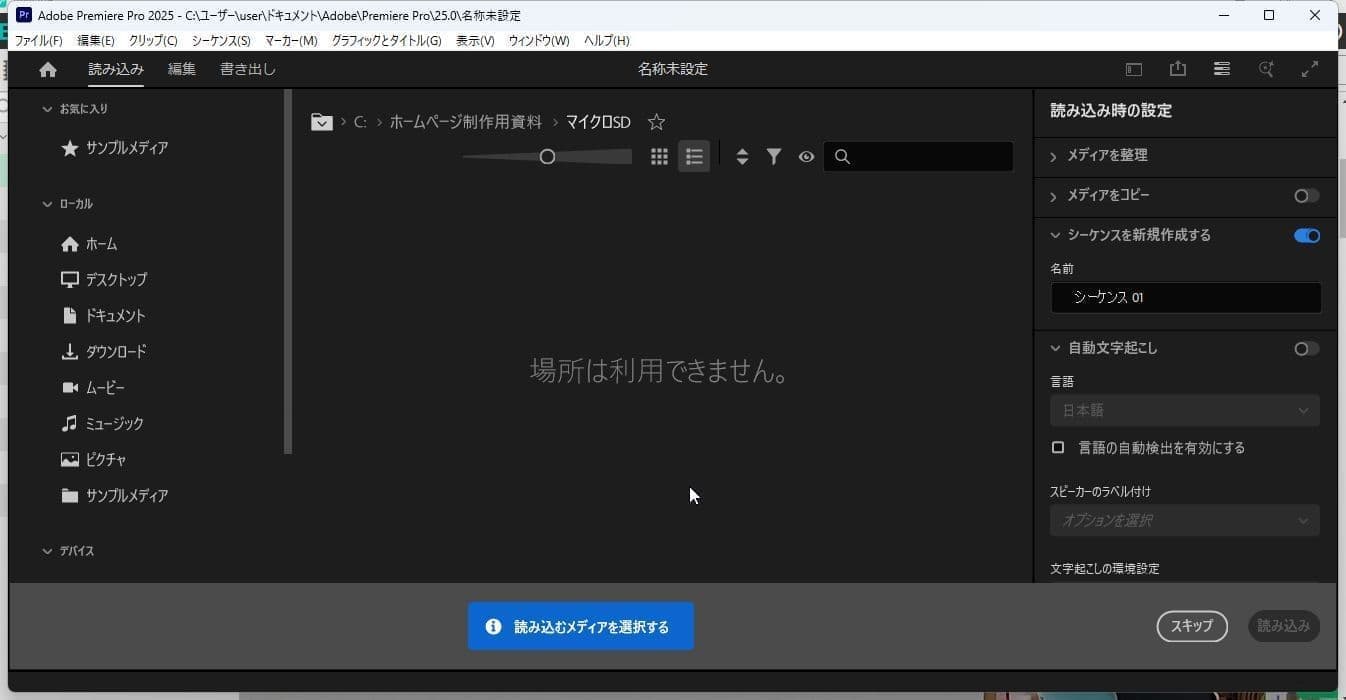The width and height of the screenshot is (1346, 700).
Task: Open the file type filter icon
Action: [x=774, y=157]
